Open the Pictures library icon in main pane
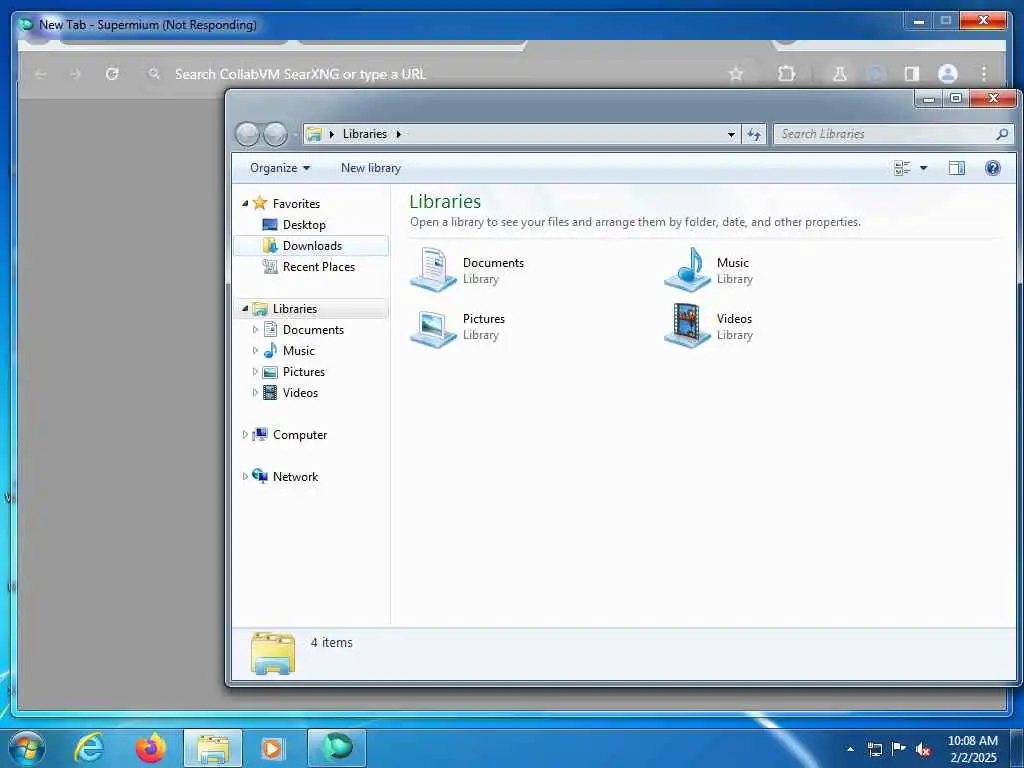Screen dimensions: 1024x768 point(433,327)
